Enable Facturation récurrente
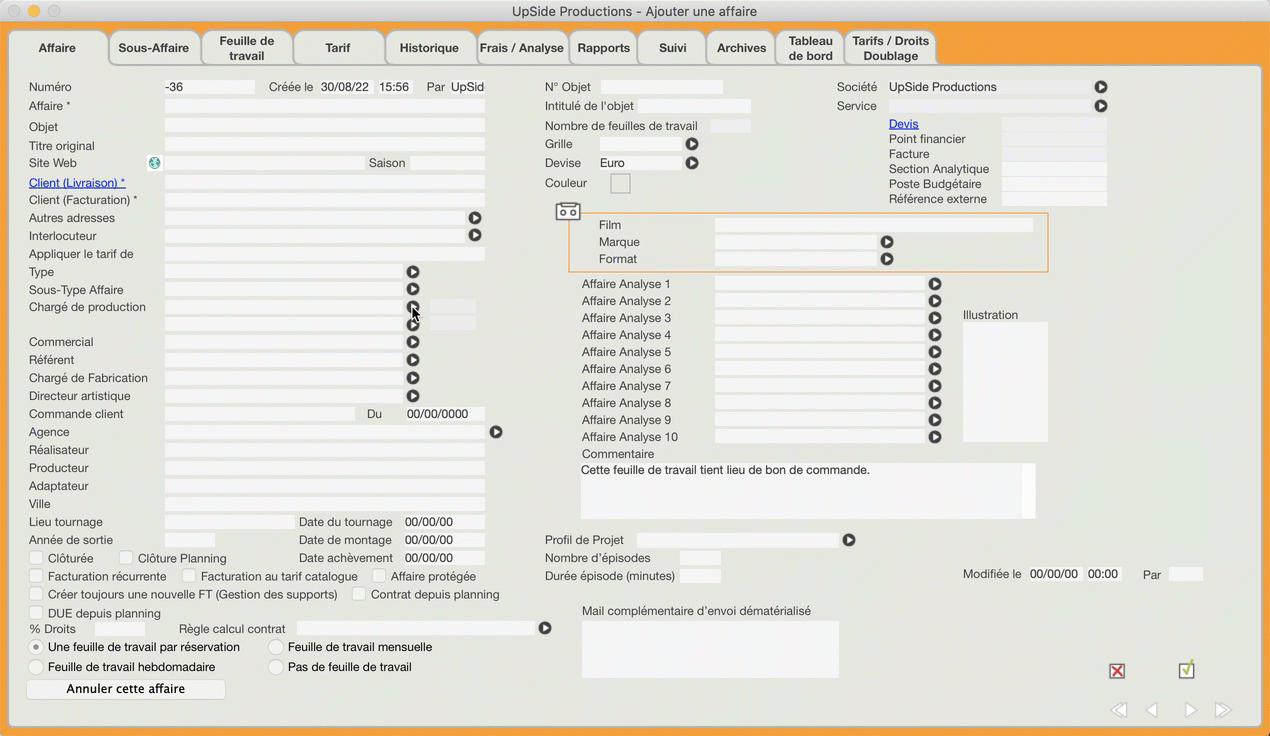The image size is (1270, 736). [x=36, y=576]
